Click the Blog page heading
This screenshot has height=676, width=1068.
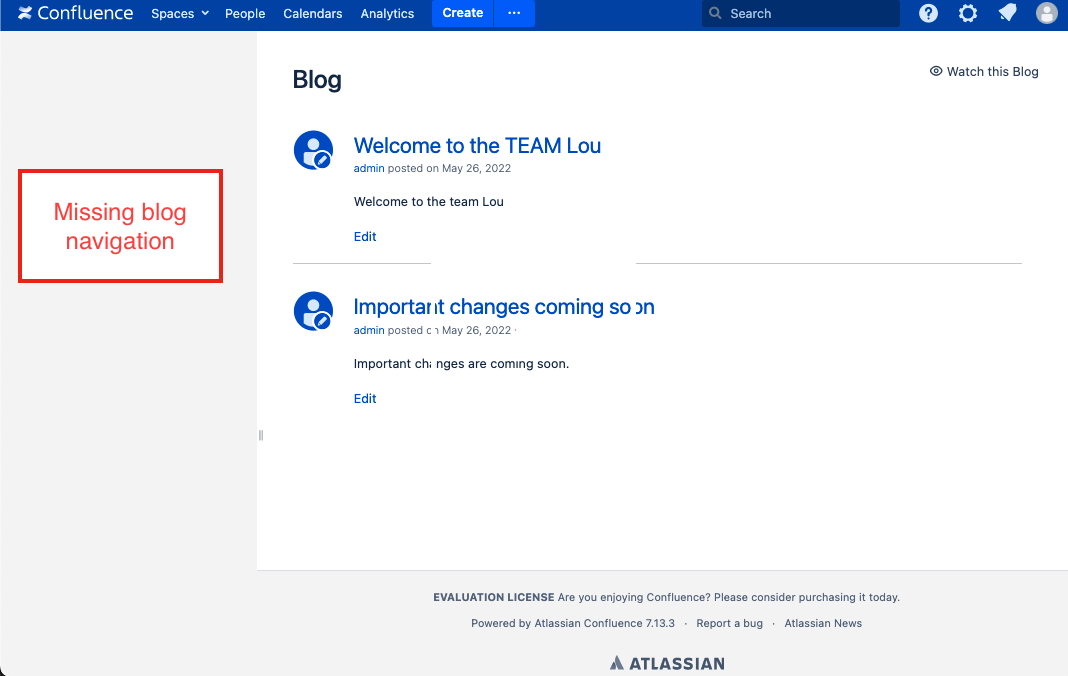(x=317, y=80)
